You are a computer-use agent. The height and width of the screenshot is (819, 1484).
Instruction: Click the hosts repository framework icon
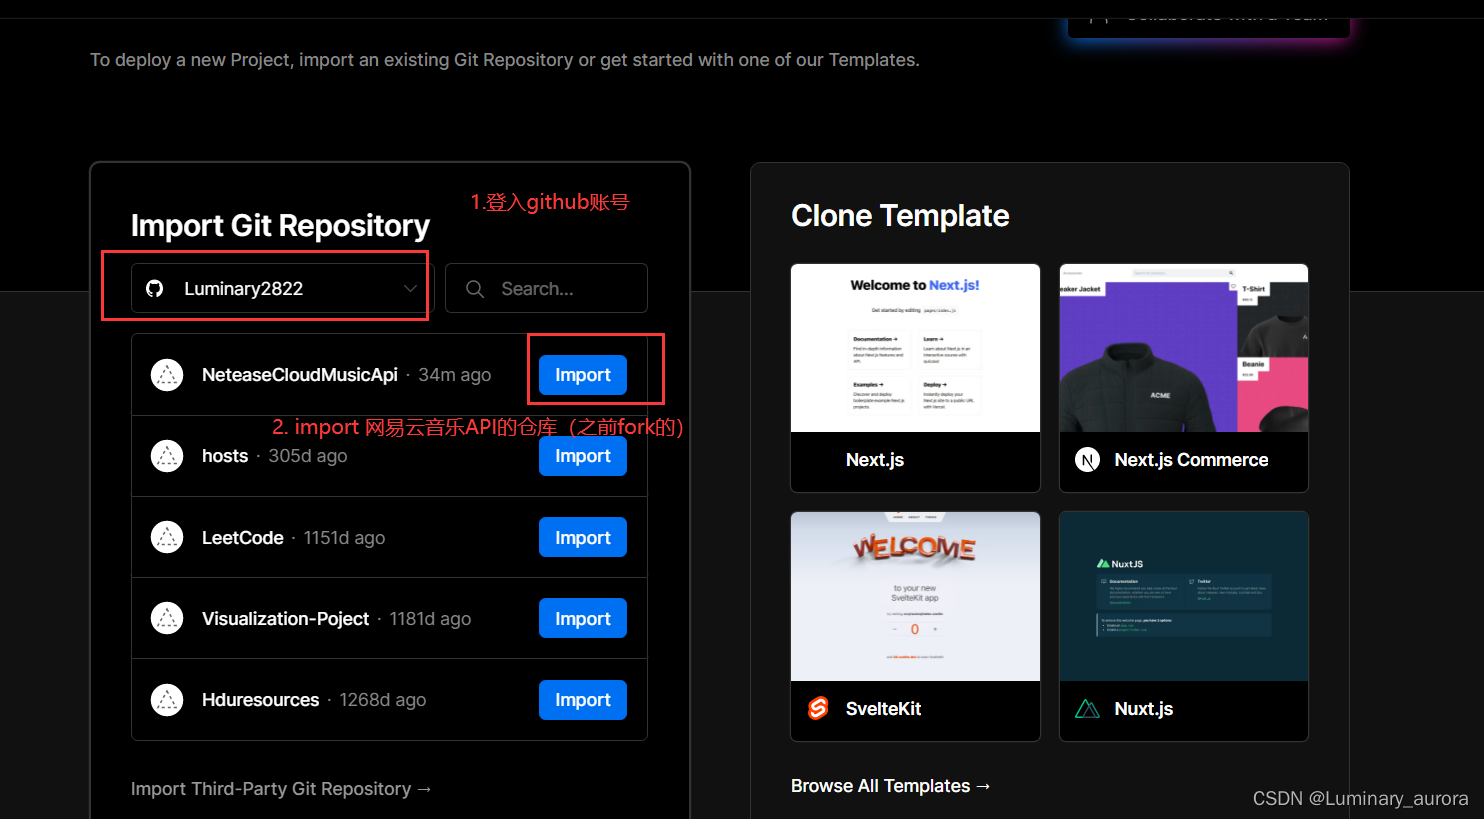[x=167, y=456]
